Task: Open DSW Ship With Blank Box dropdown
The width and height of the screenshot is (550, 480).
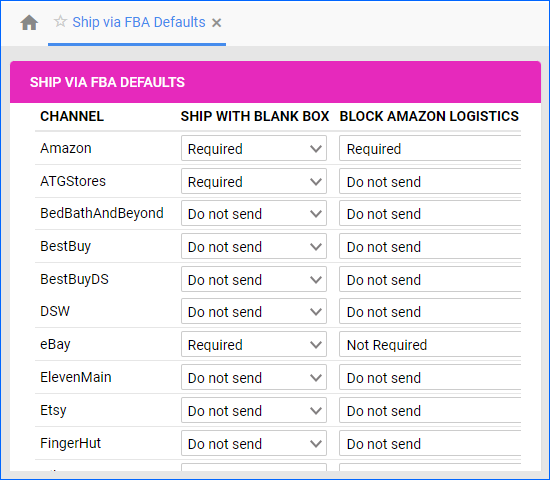Action: [254, 311]
